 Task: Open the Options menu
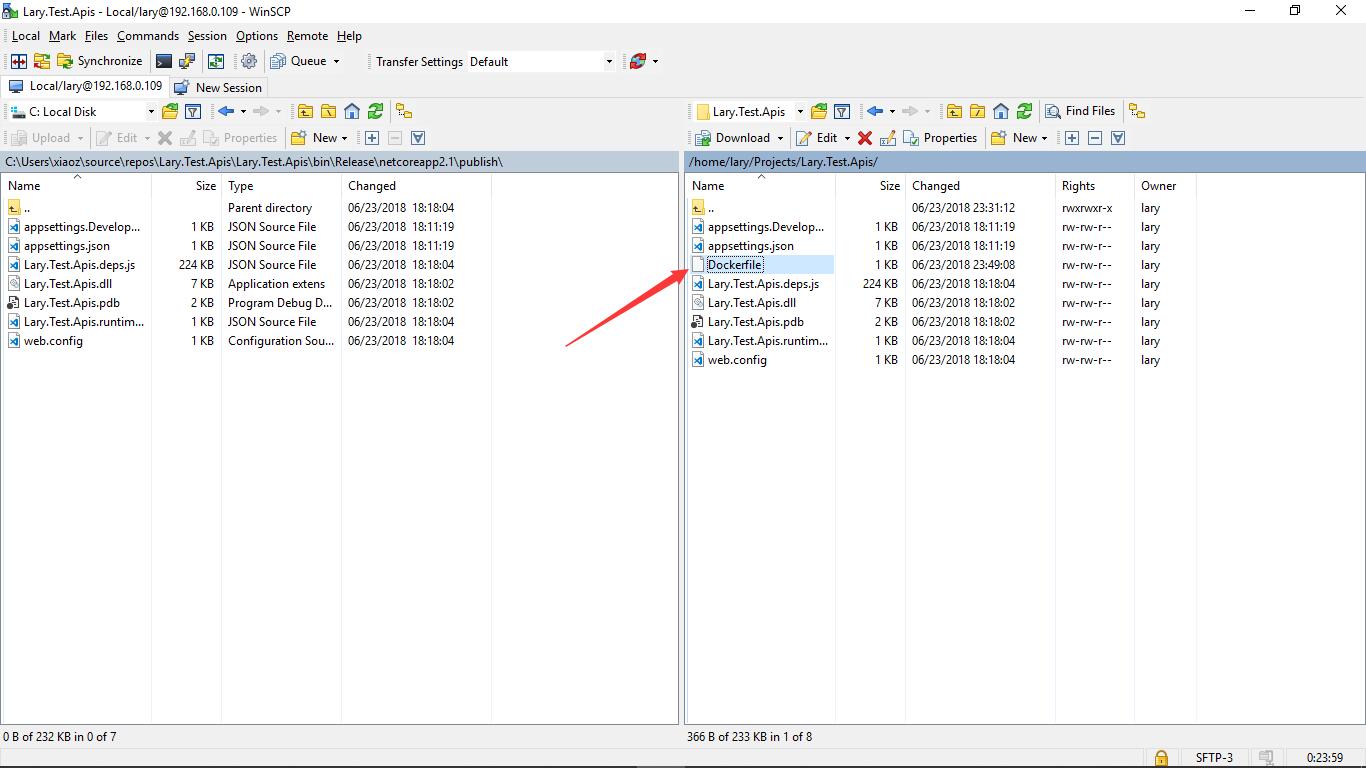257,36
